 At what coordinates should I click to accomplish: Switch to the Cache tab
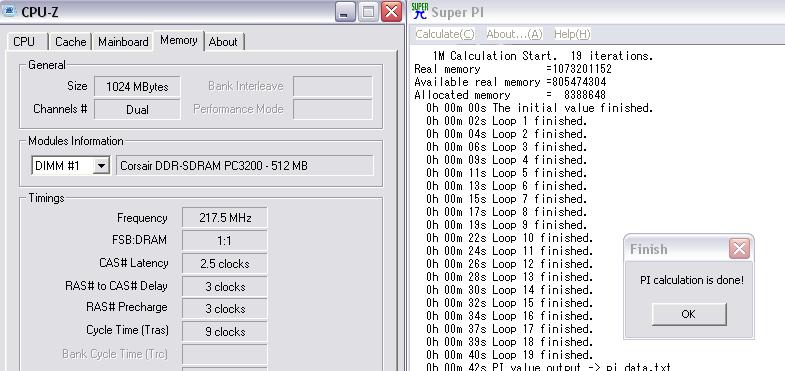(x=71, y=42)
